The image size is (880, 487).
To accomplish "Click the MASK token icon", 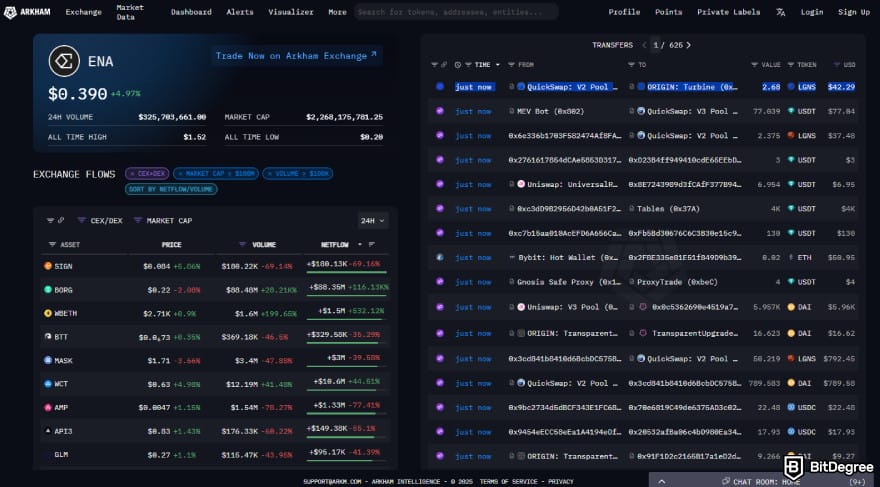I will [48, 360].
